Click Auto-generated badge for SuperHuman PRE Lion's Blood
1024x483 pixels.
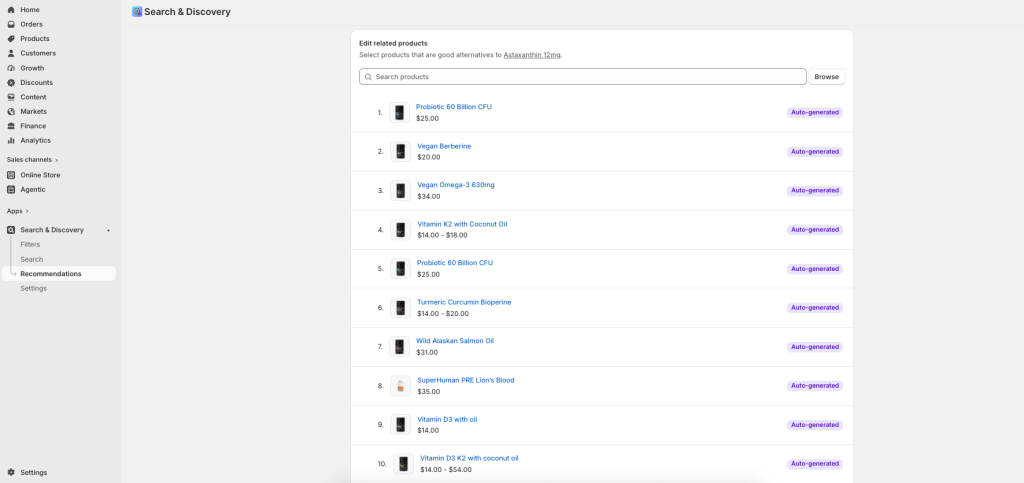tap(814, 386)
